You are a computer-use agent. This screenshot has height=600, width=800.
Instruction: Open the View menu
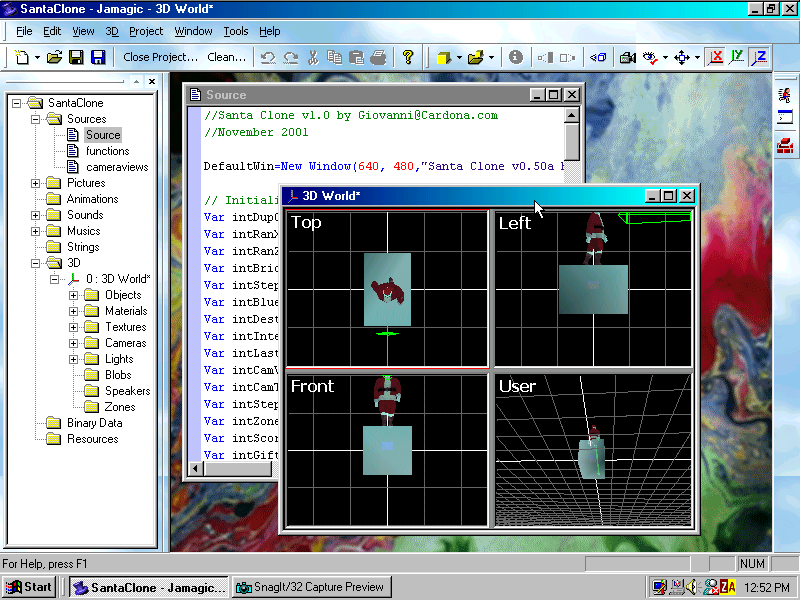[x=83, y=31]
